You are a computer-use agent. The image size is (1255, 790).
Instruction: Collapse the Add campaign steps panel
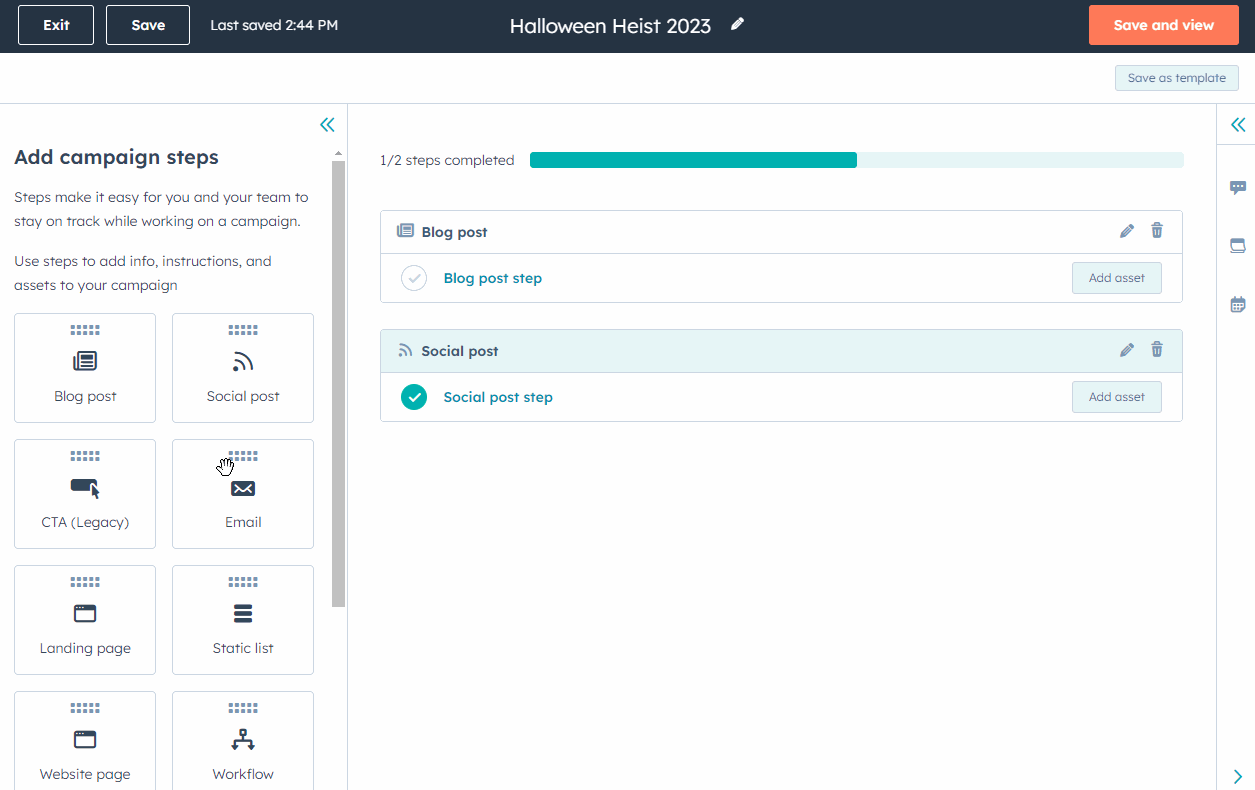pos(327,125)
